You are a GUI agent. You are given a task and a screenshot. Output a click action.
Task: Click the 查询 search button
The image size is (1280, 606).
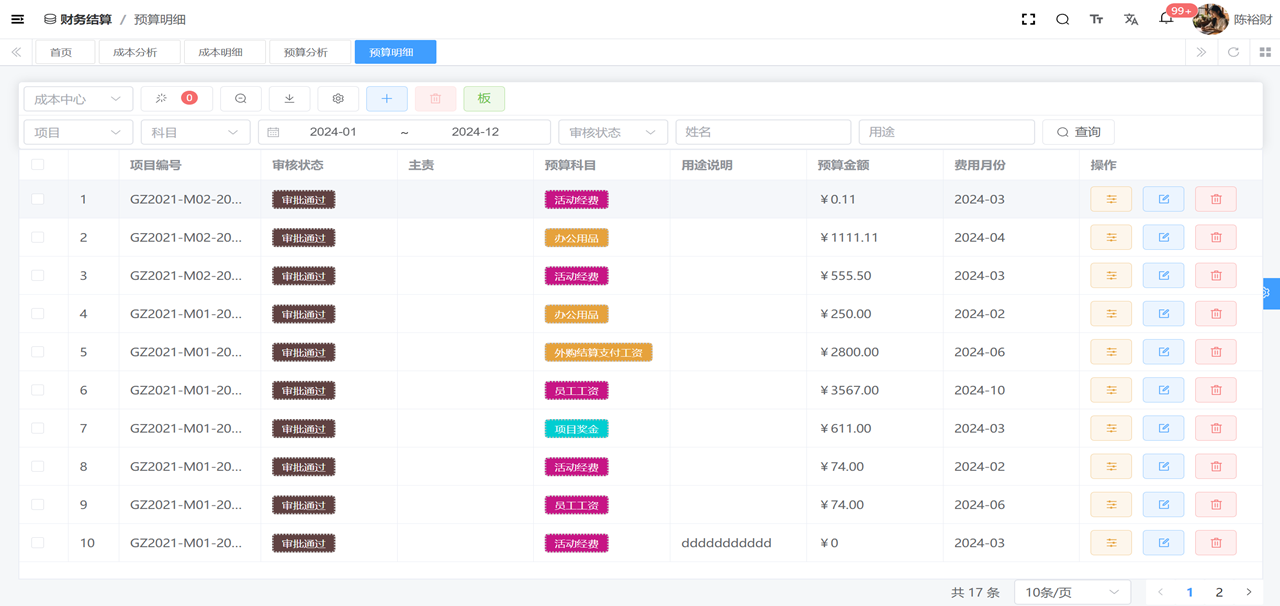click(1078, 132)
